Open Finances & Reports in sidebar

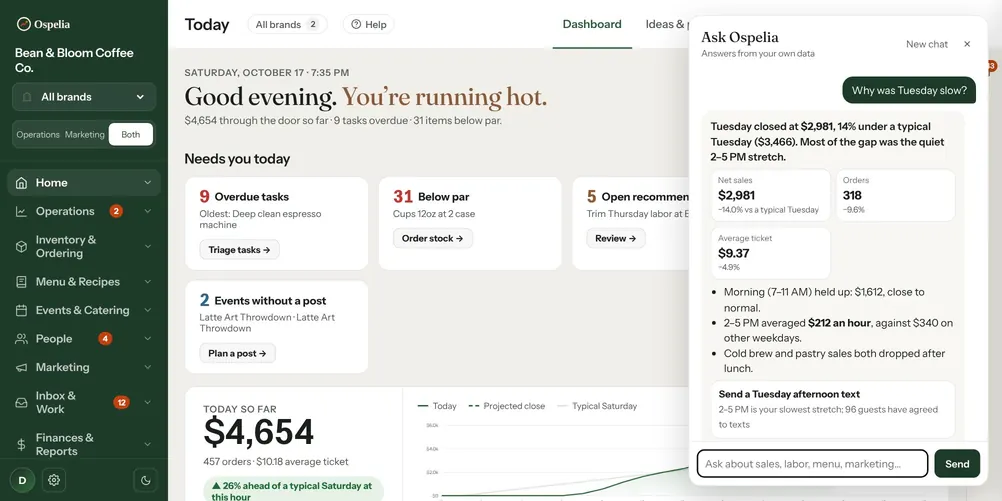coord(84,444)
